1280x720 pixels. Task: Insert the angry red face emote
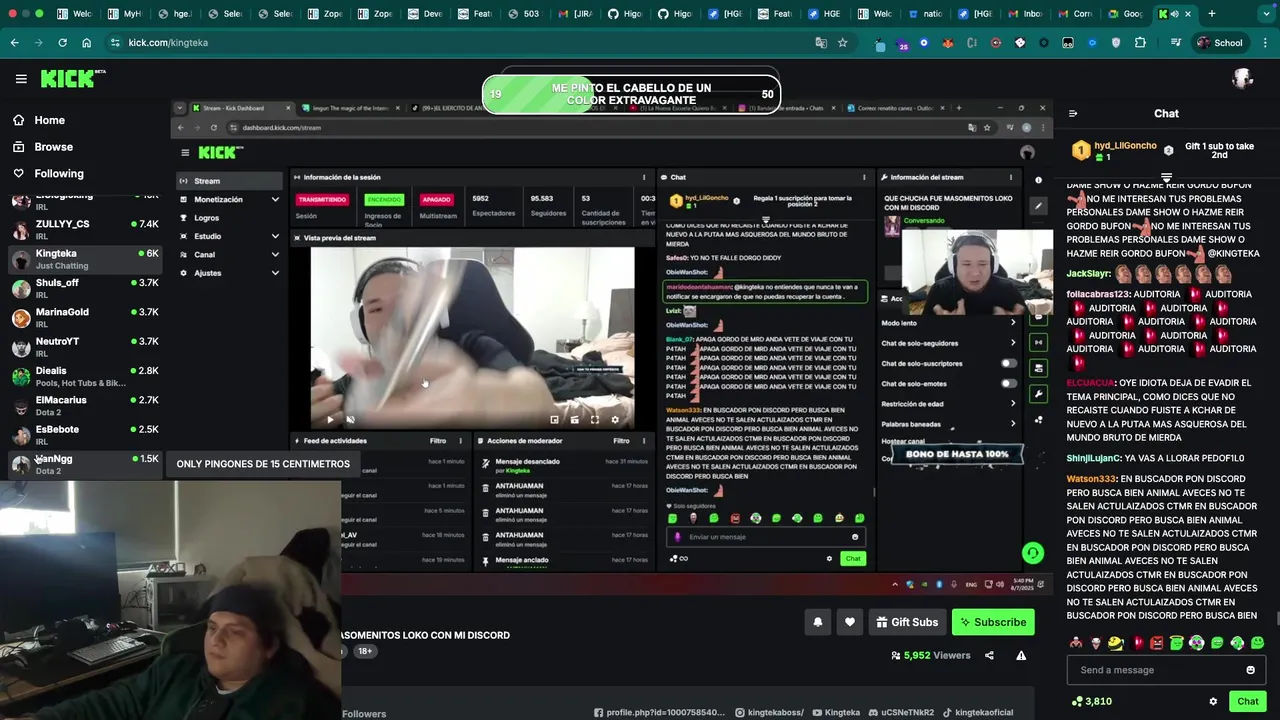(x=1157, y=643)
